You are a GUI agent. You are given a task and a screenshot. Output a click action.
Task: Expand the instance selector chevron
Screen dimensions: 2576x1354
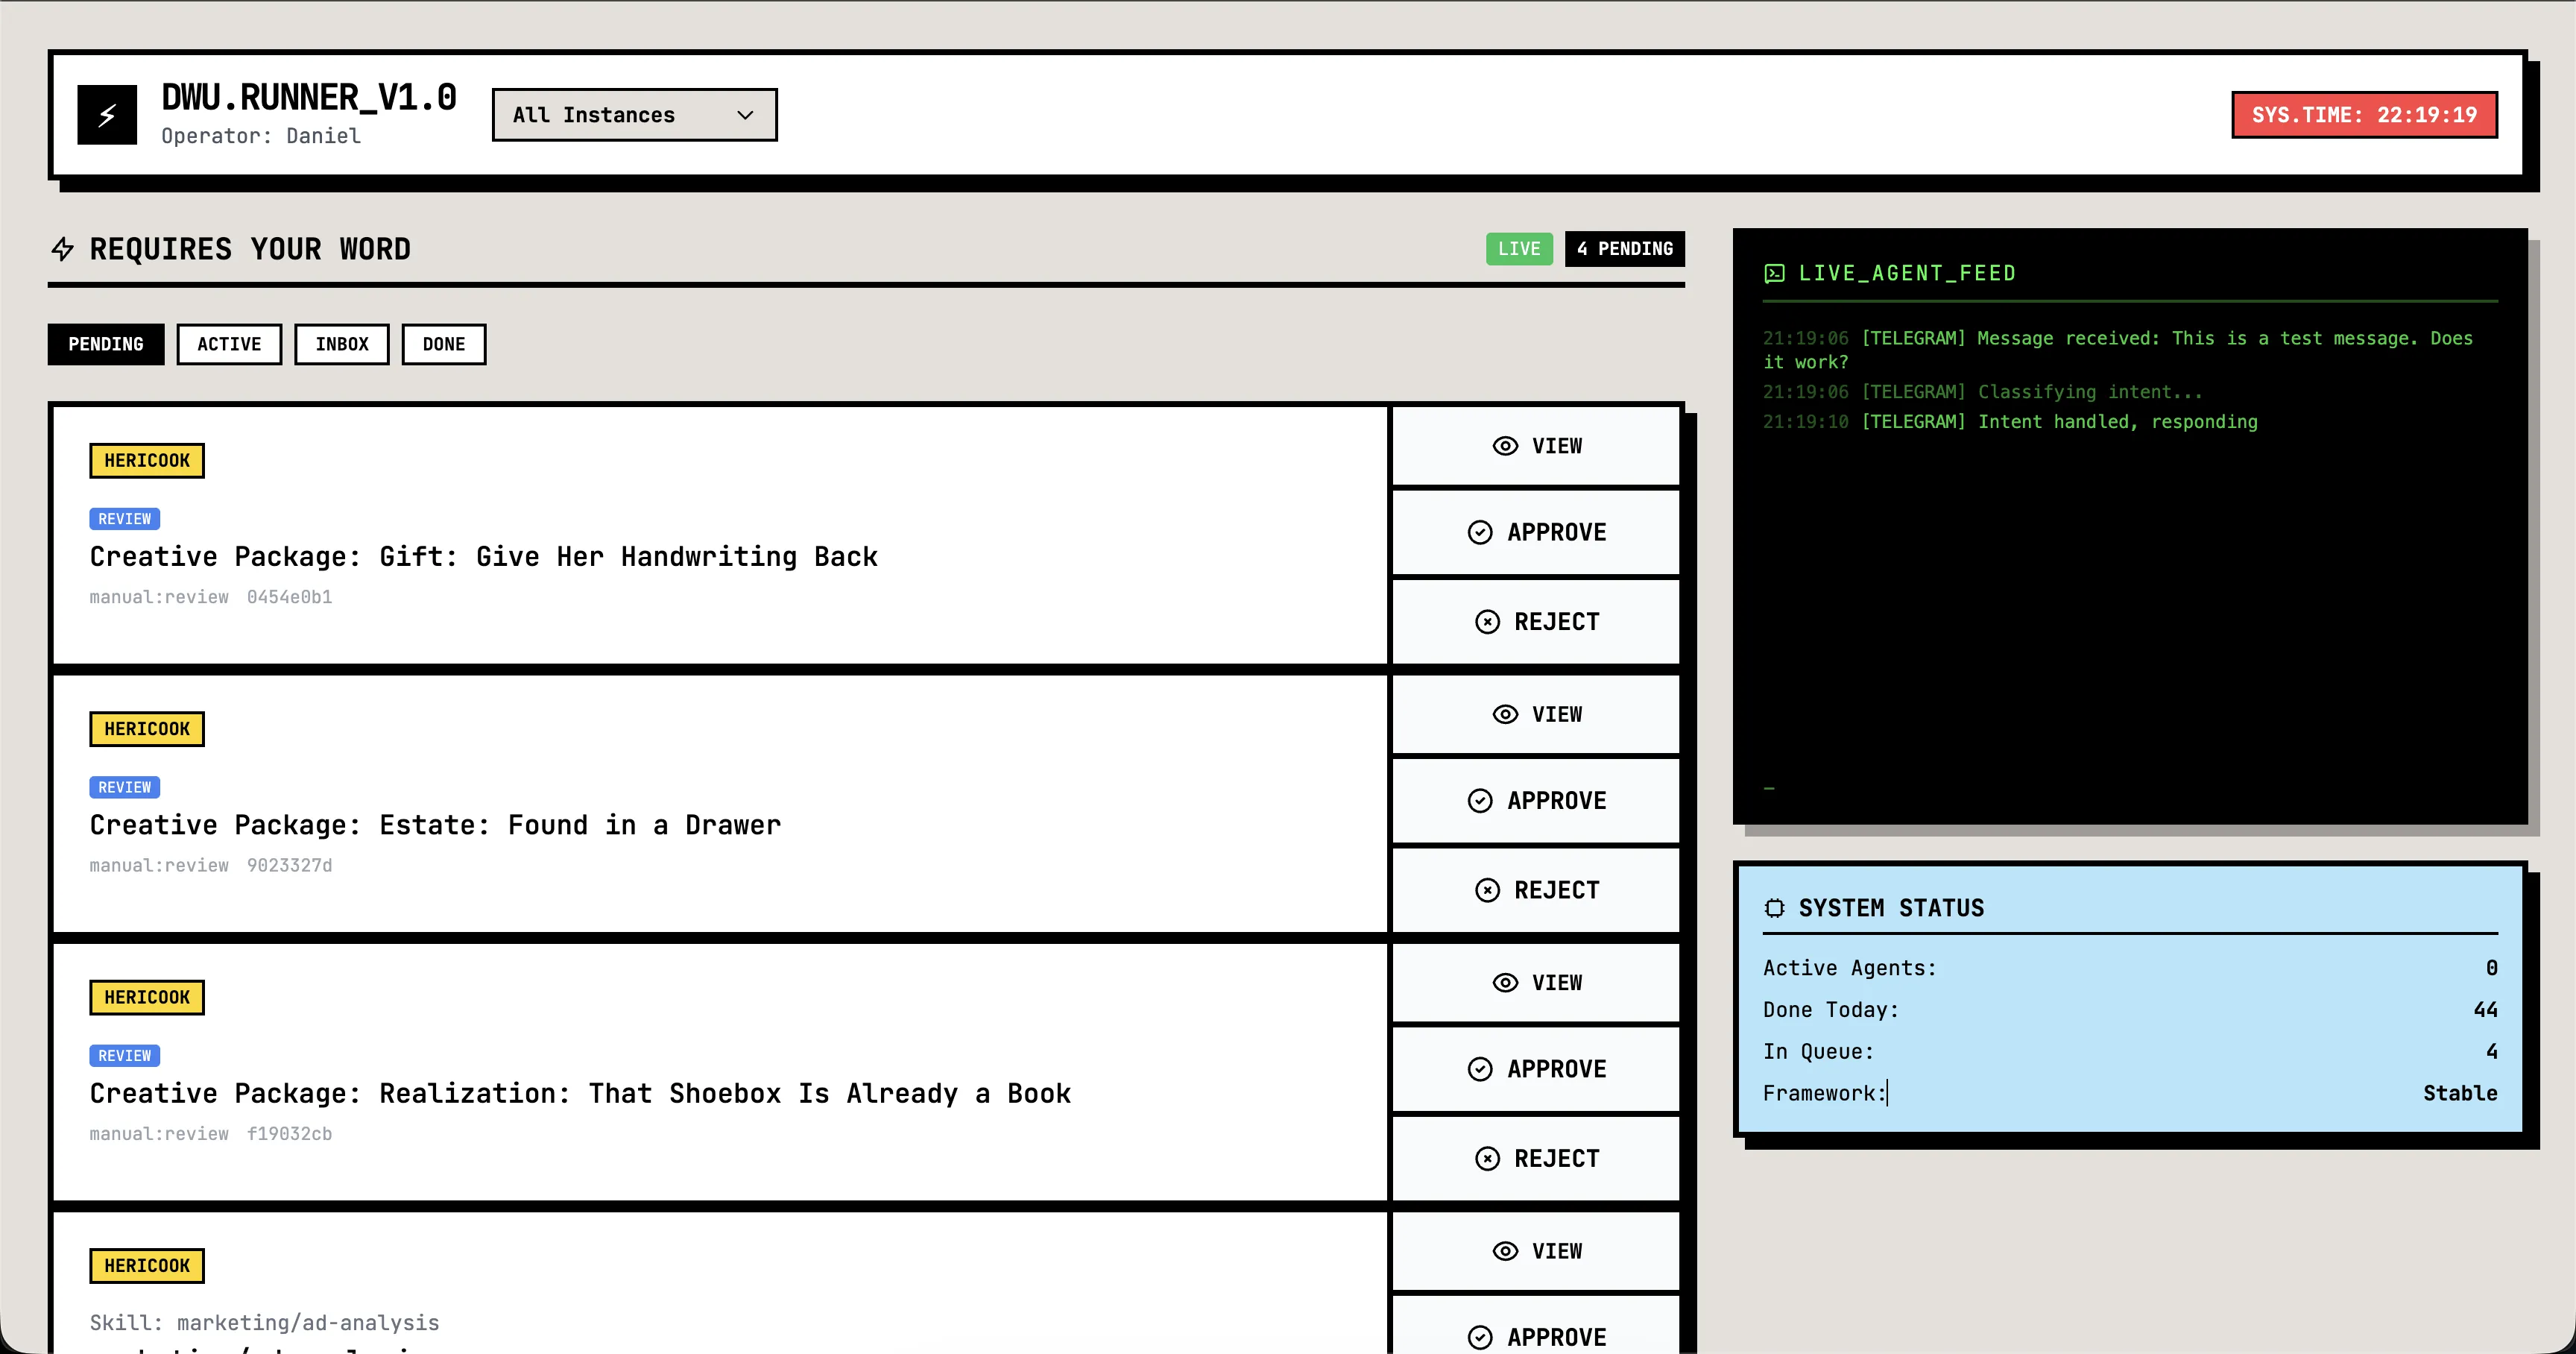tap(744, 115)
